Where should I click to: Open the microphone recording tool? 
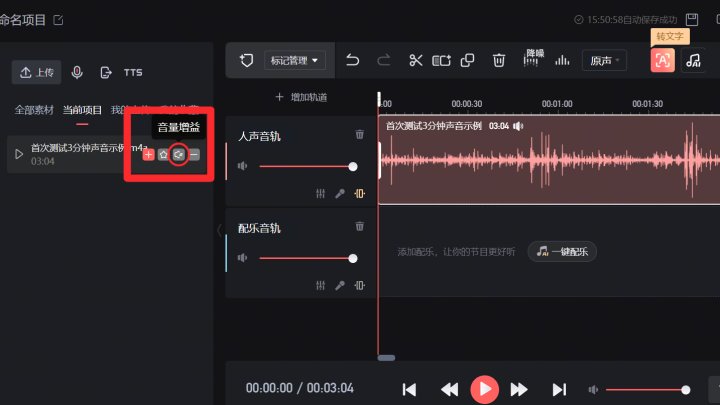[77, 73]
